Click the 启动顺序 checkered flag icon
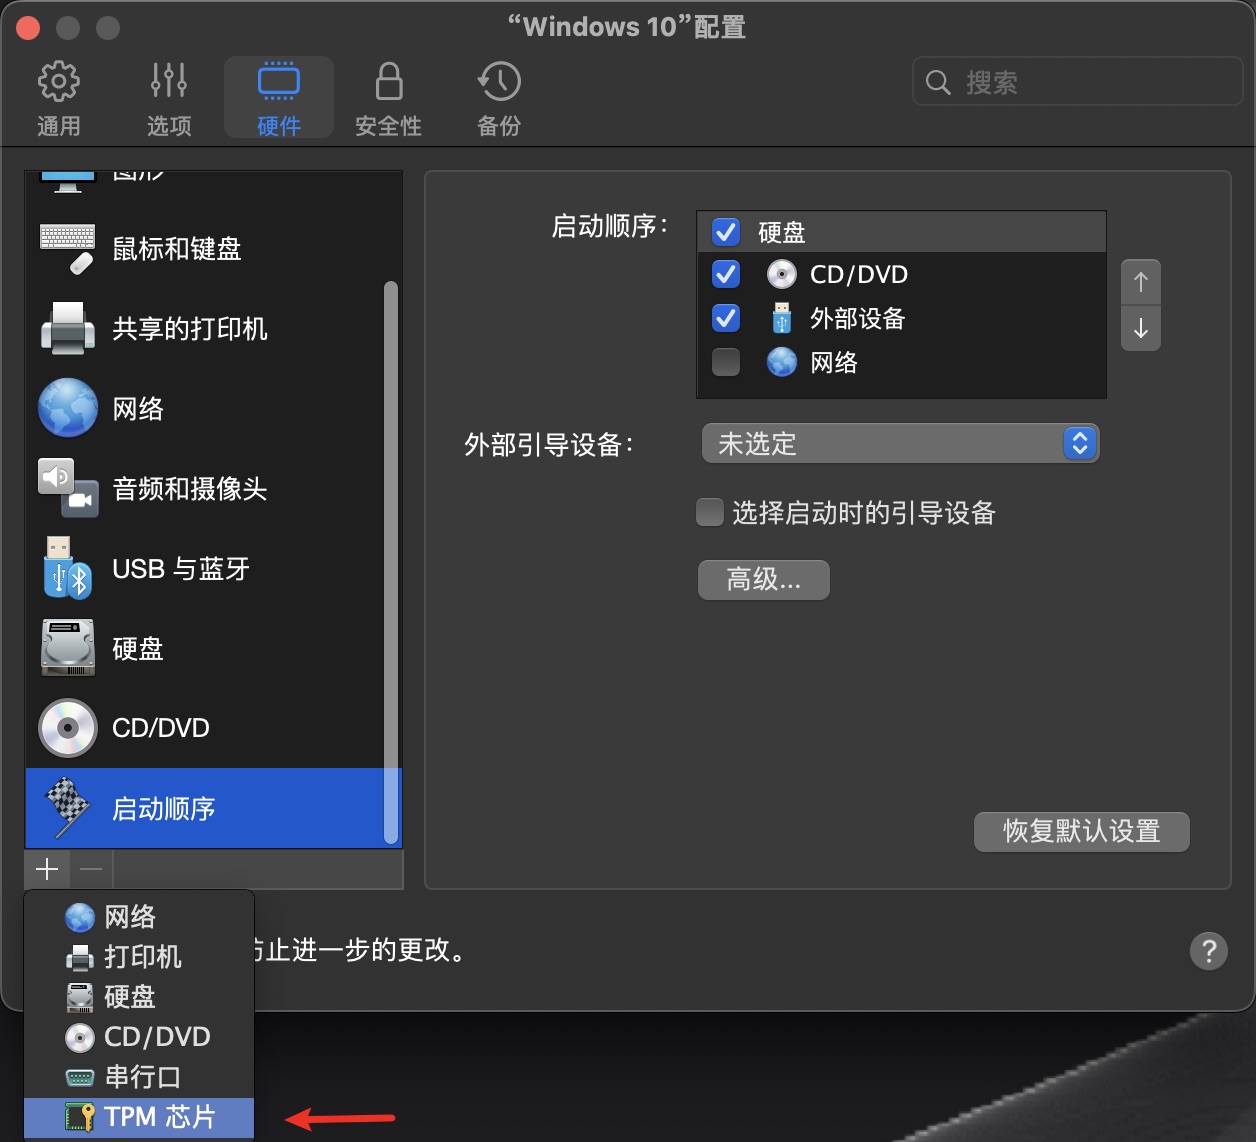The image size is (1256, 1142). point(68,808)
